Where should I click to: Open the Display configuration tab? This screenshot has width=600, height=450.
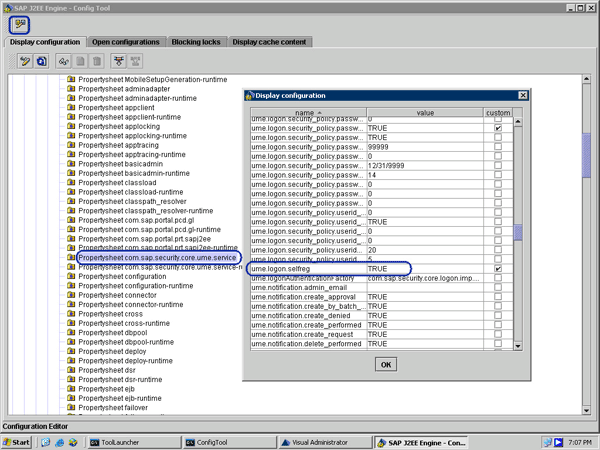click(45, 42)
